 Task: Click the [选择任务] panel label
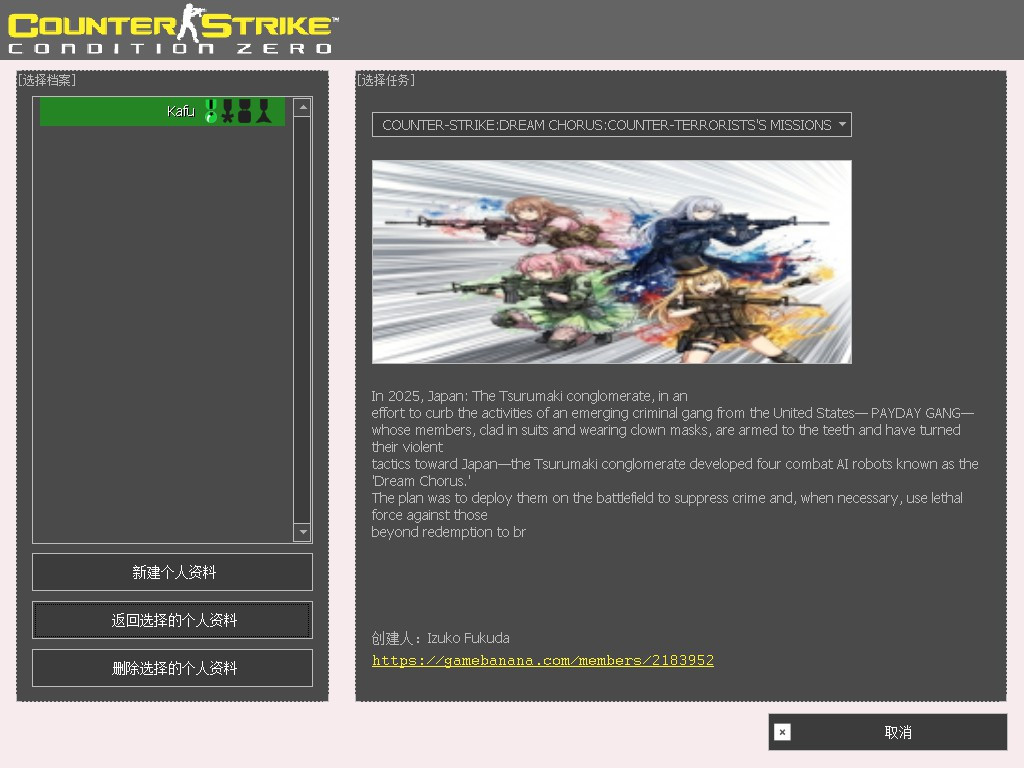pos(385,80)
